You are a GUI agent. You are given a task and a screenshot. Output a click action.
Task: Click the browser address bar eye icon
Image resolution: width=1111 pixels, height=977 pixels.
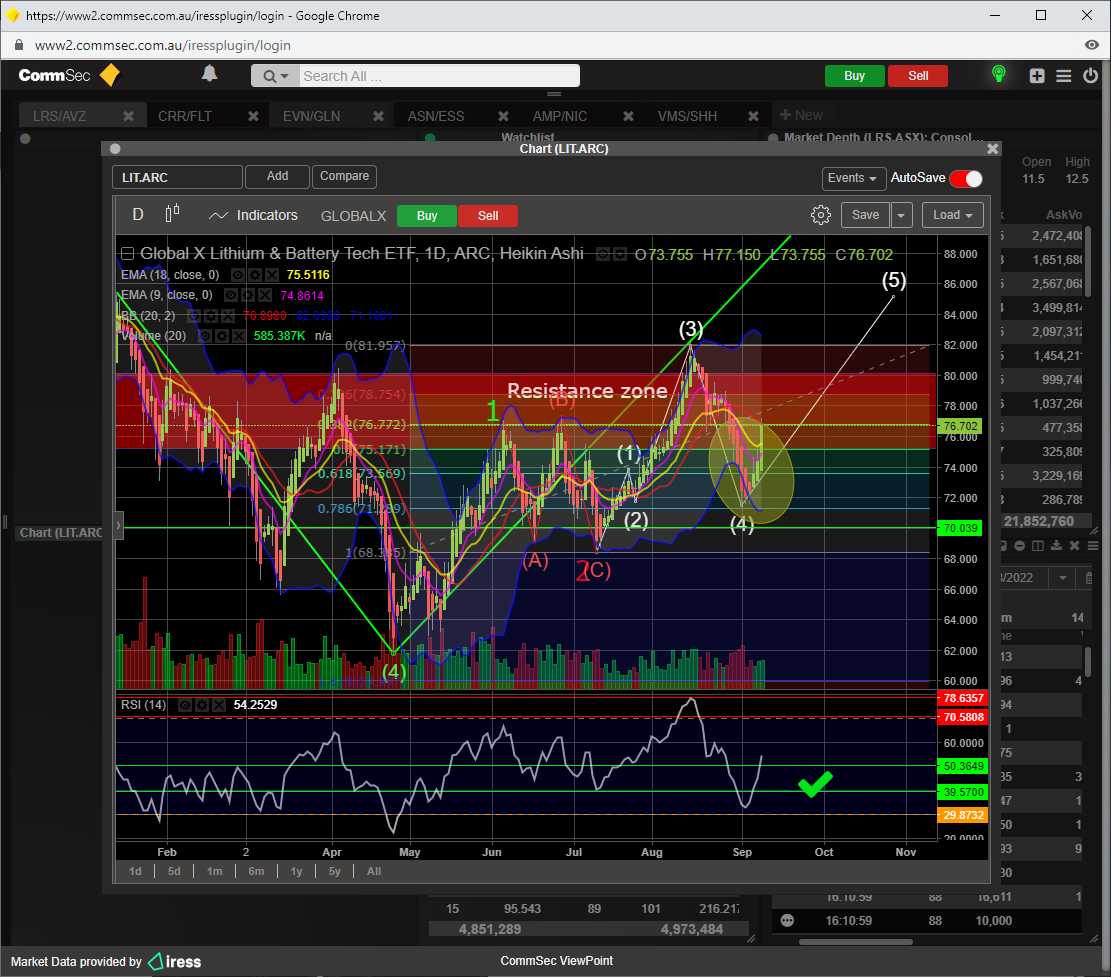point(1092,45)
